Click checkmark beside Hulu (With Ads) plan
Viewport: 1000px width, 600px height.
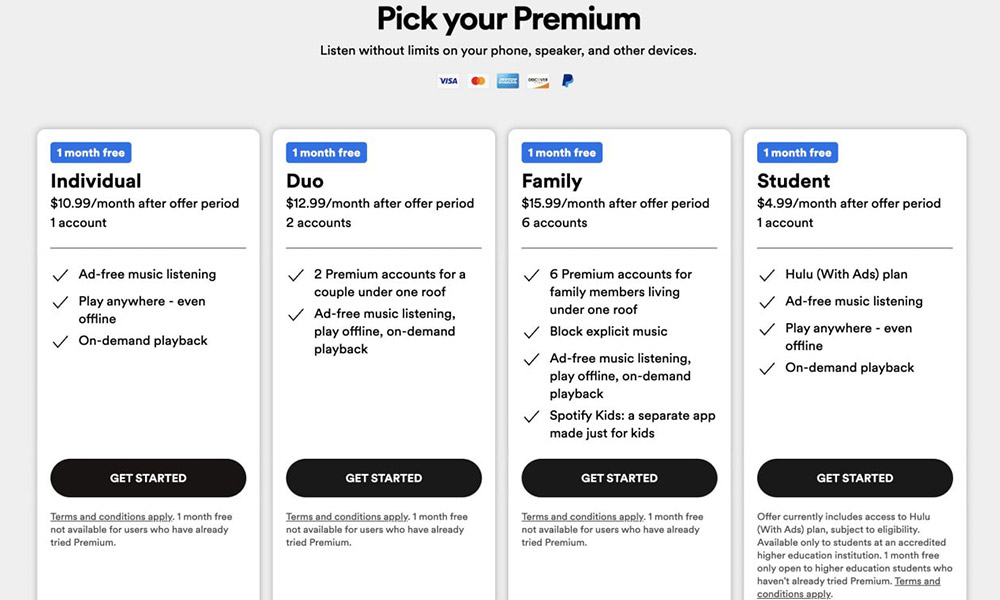tap(767, 275)
